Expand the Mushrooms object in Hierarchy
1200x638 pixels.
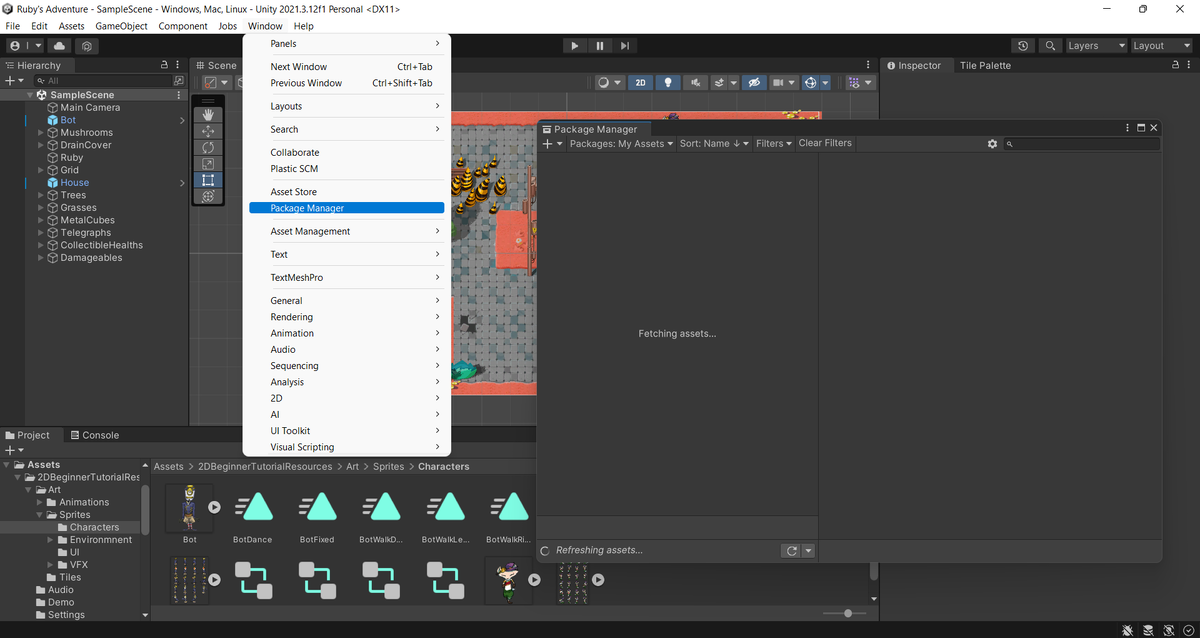(41, 133)
